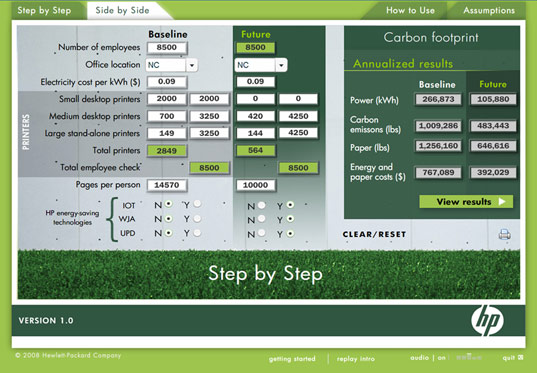Select Baseline IOT N radio button
This screenshot has width=537, height=373.
(168, 204)
